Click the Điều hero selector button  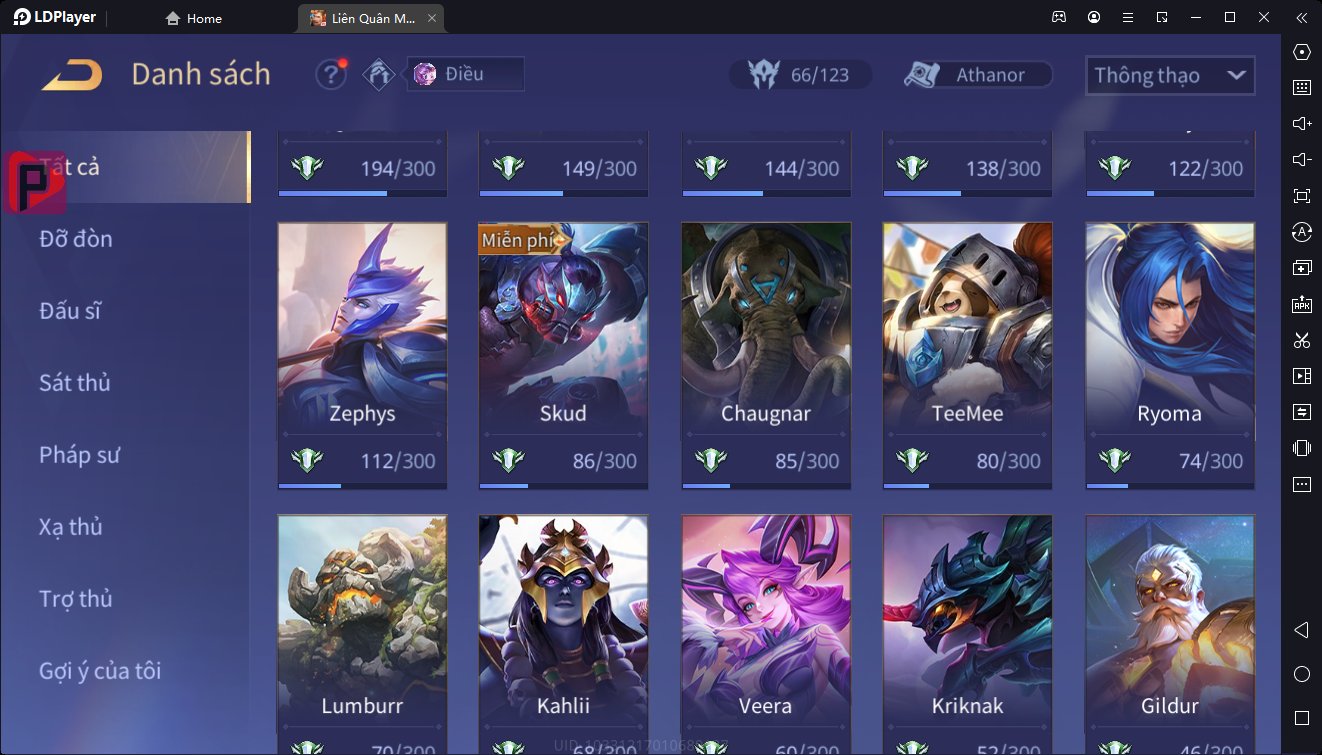(x=465, y=74)
